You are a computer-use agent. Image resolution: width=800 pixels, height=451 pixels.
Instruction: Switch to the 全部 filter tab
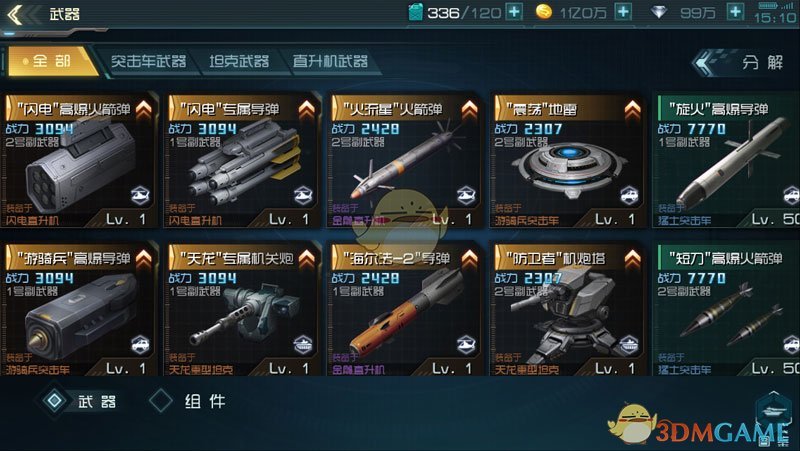tap(52, 61)
